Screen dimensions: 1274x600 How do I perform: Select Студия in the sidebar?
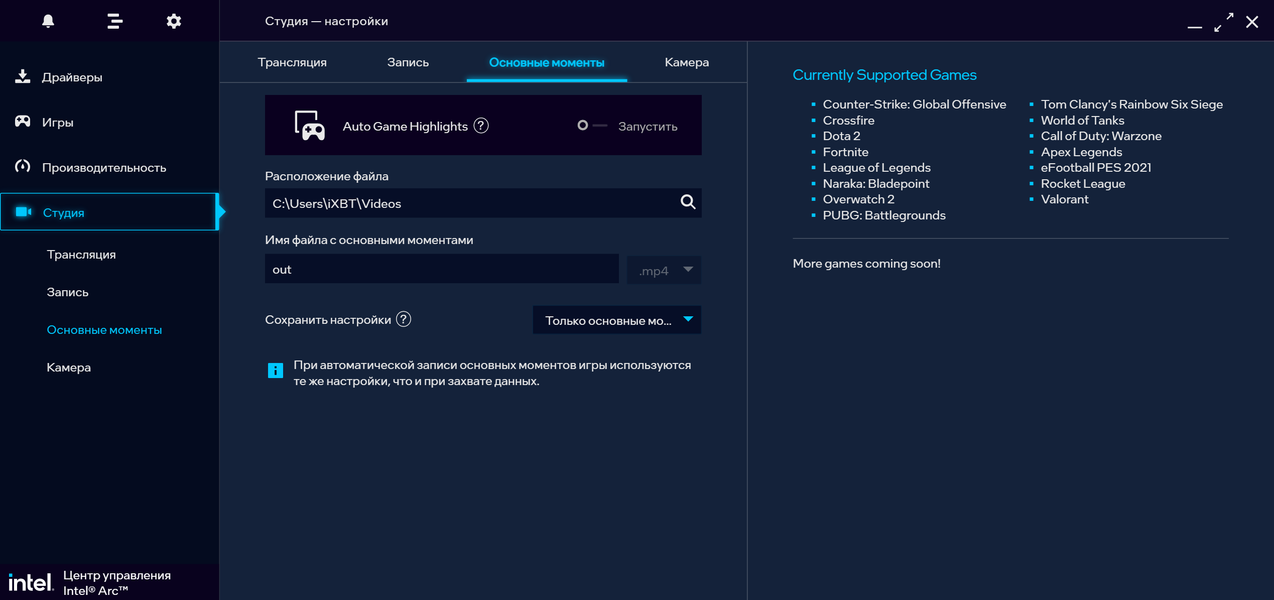109,212
